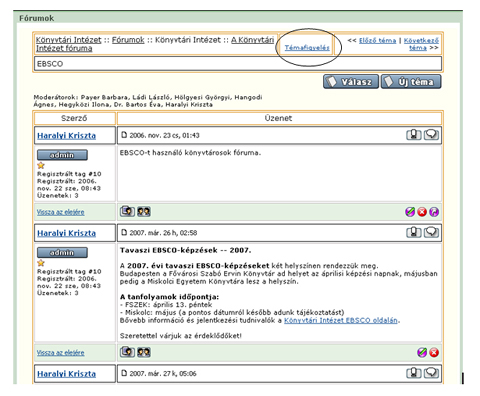Click the star rank icon in the first post
The image size is (480, 396).
click(x=41, y=165)
